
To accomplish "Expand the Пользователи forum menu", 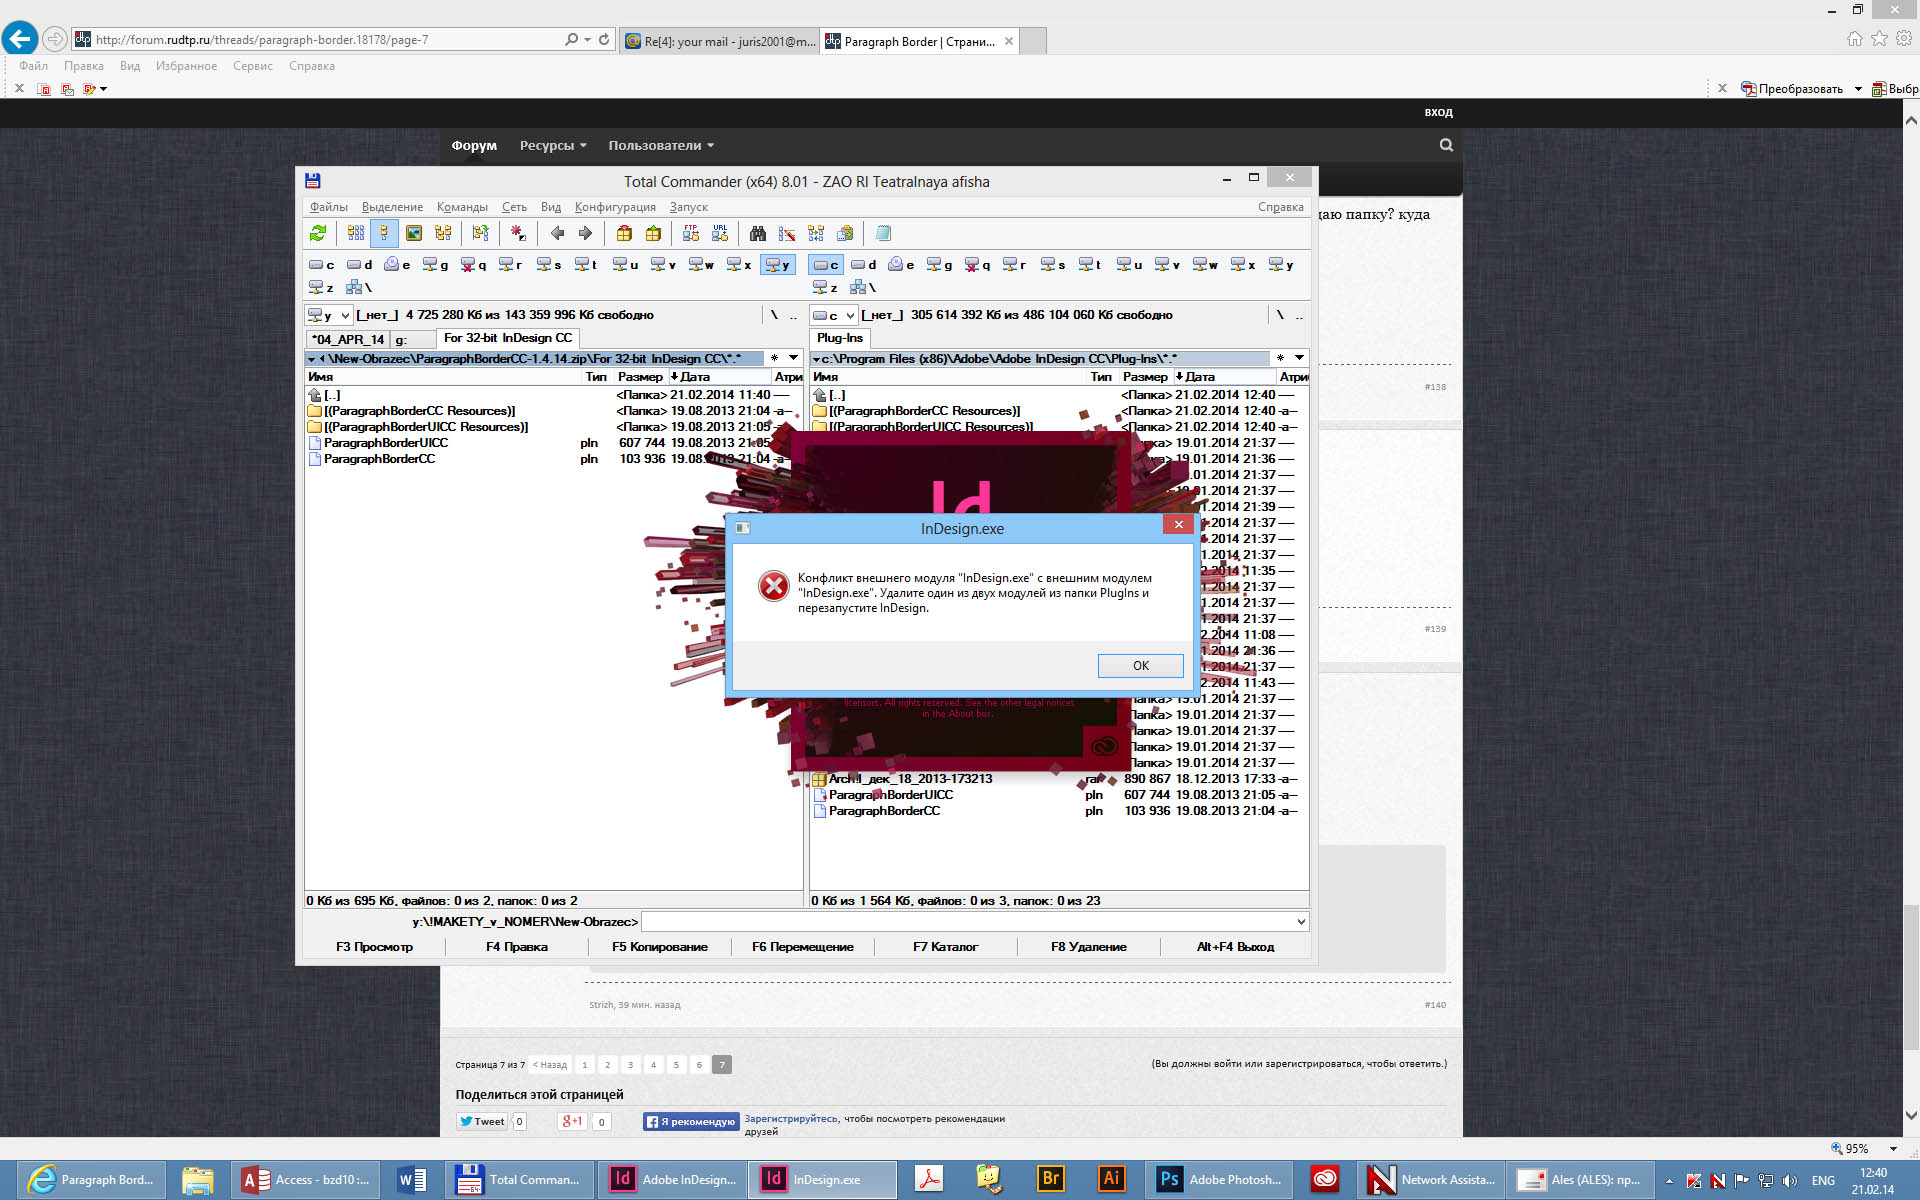I will (661, 145).
